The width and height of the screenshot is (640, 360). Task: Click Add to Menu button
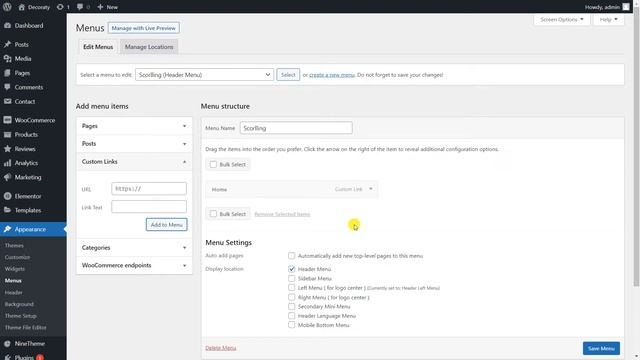pyautogui.click(x=167, y=224)
